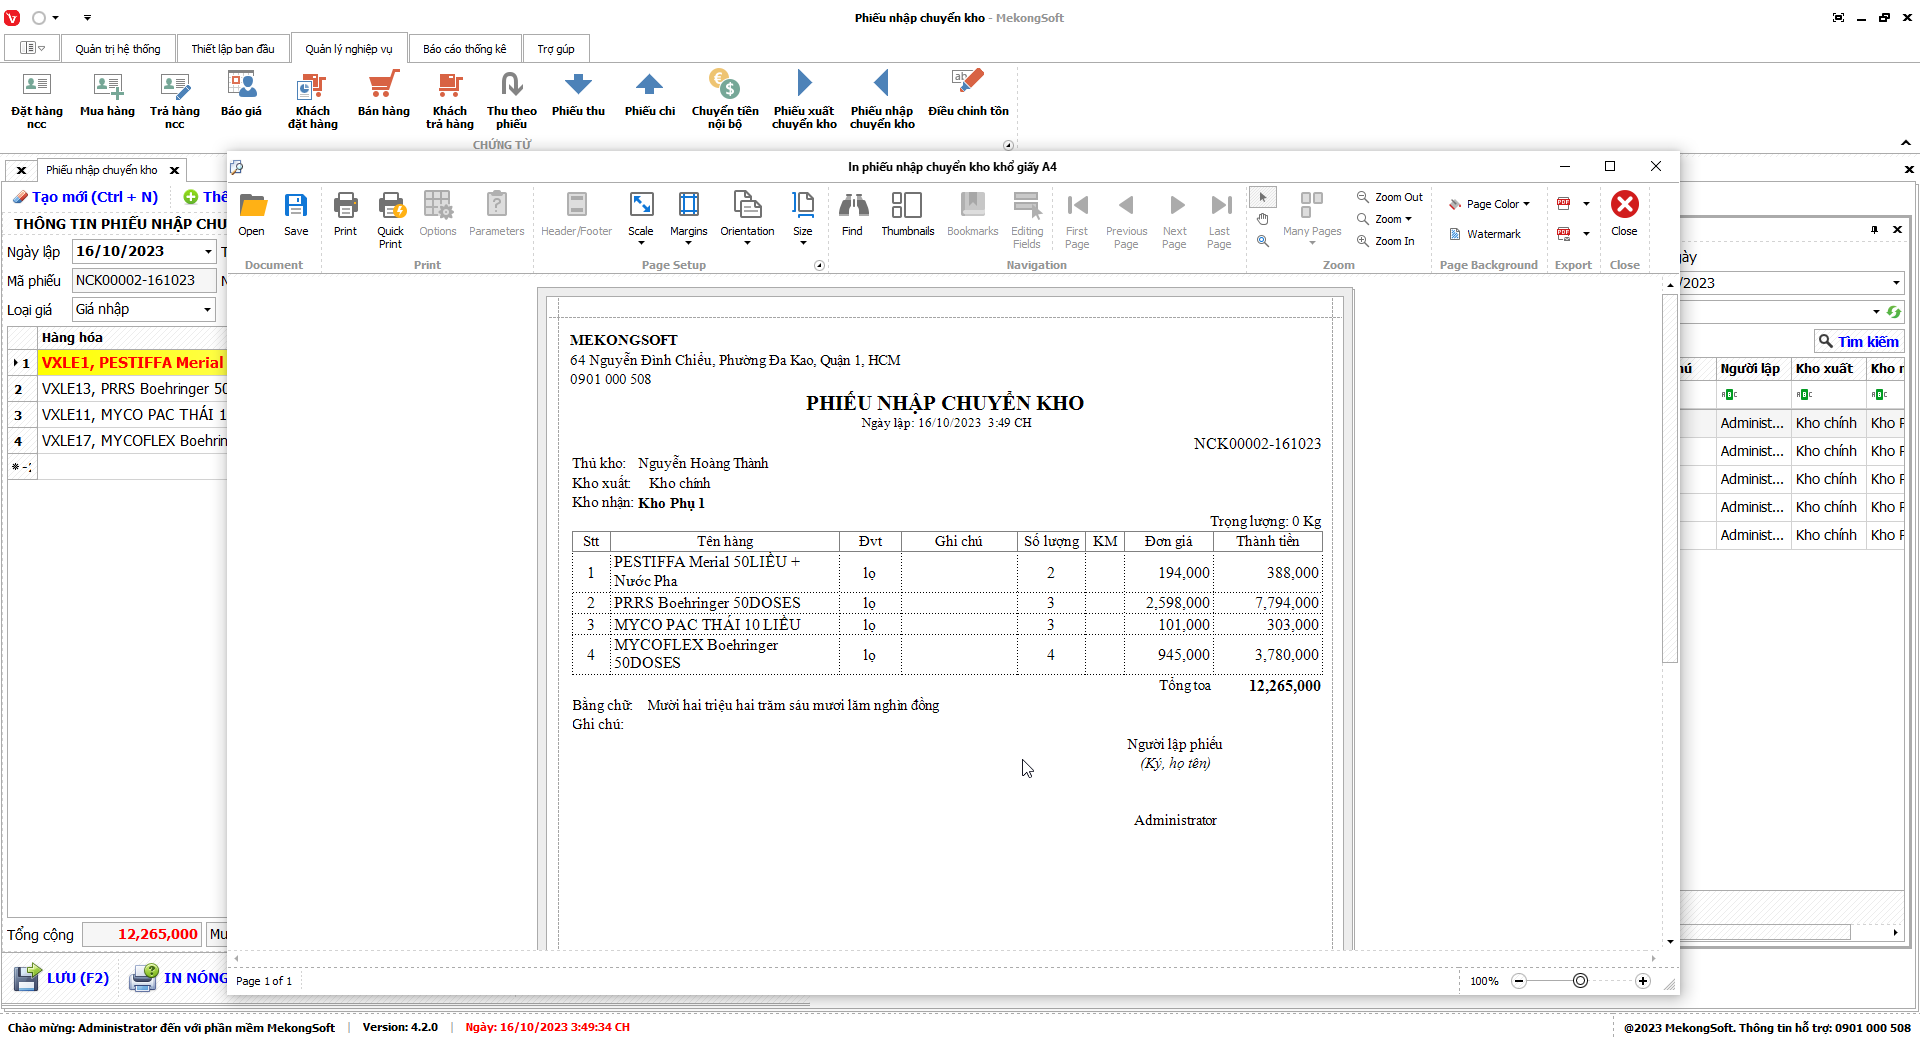The image size is (1920, 1039).
Task: Select the Quản lý nghiệp vụ tab
Action: pyautogui.click(x=349, y=49)
